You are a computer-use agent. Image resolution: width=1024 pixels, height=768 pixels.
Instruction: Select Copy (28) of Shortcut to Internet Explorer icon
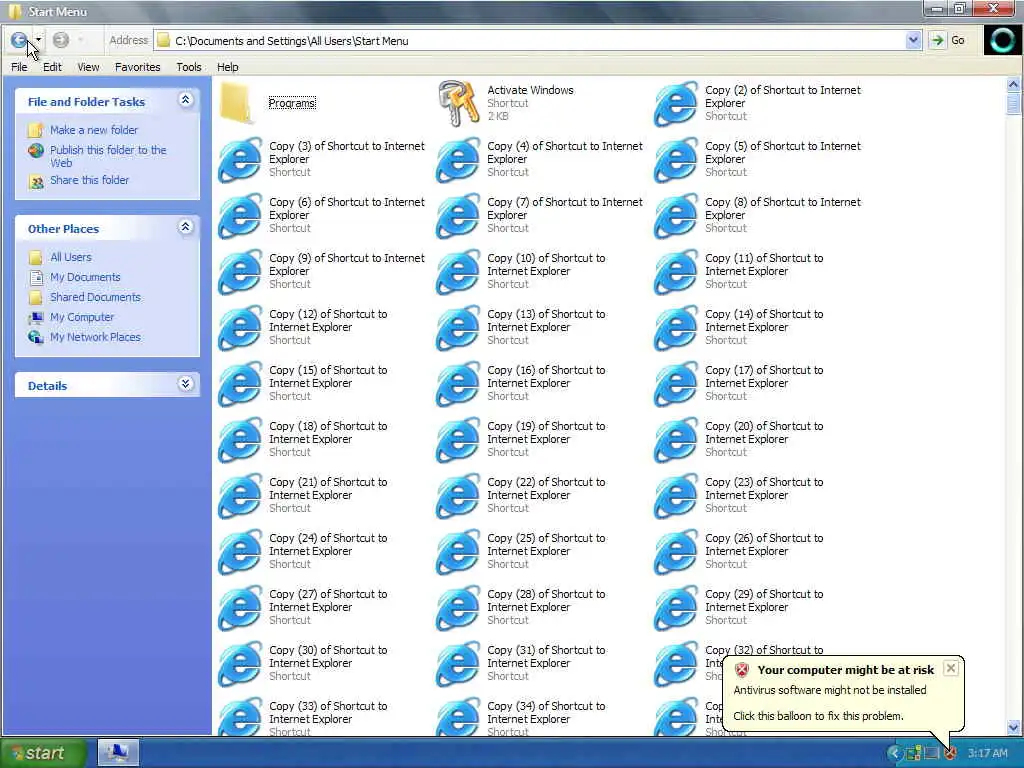click(x=458, y=609)
